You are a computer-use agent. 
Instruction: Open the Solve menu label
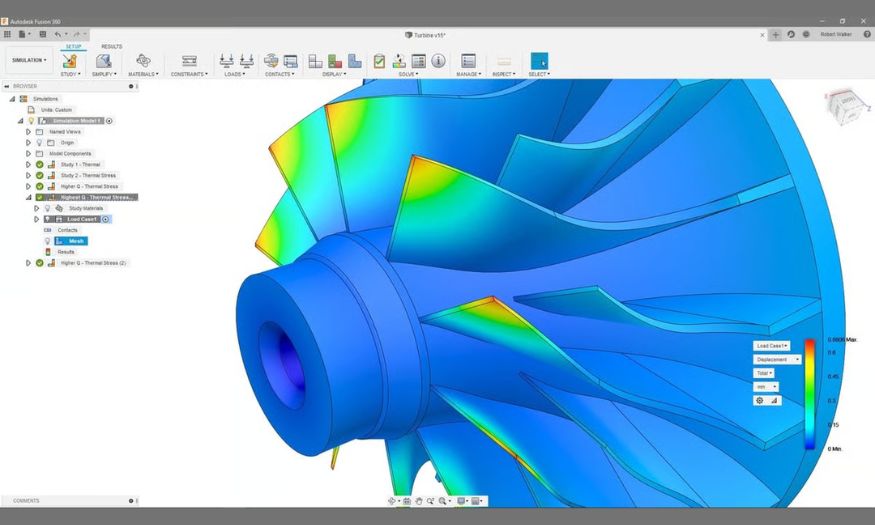point(408,74)
